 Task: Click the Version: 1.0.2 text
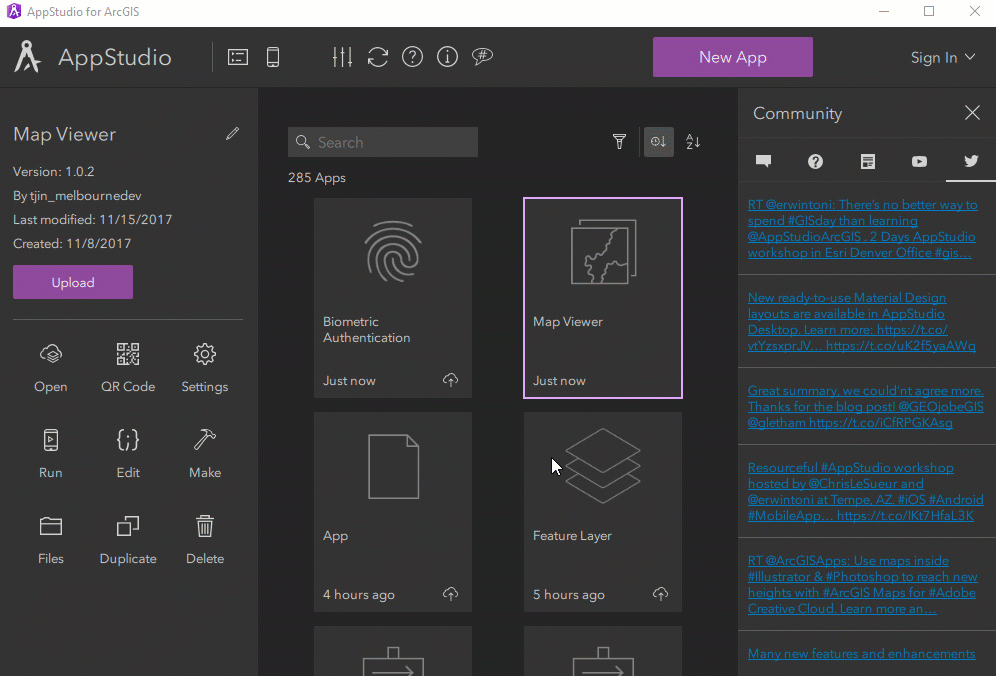[53, 172]
